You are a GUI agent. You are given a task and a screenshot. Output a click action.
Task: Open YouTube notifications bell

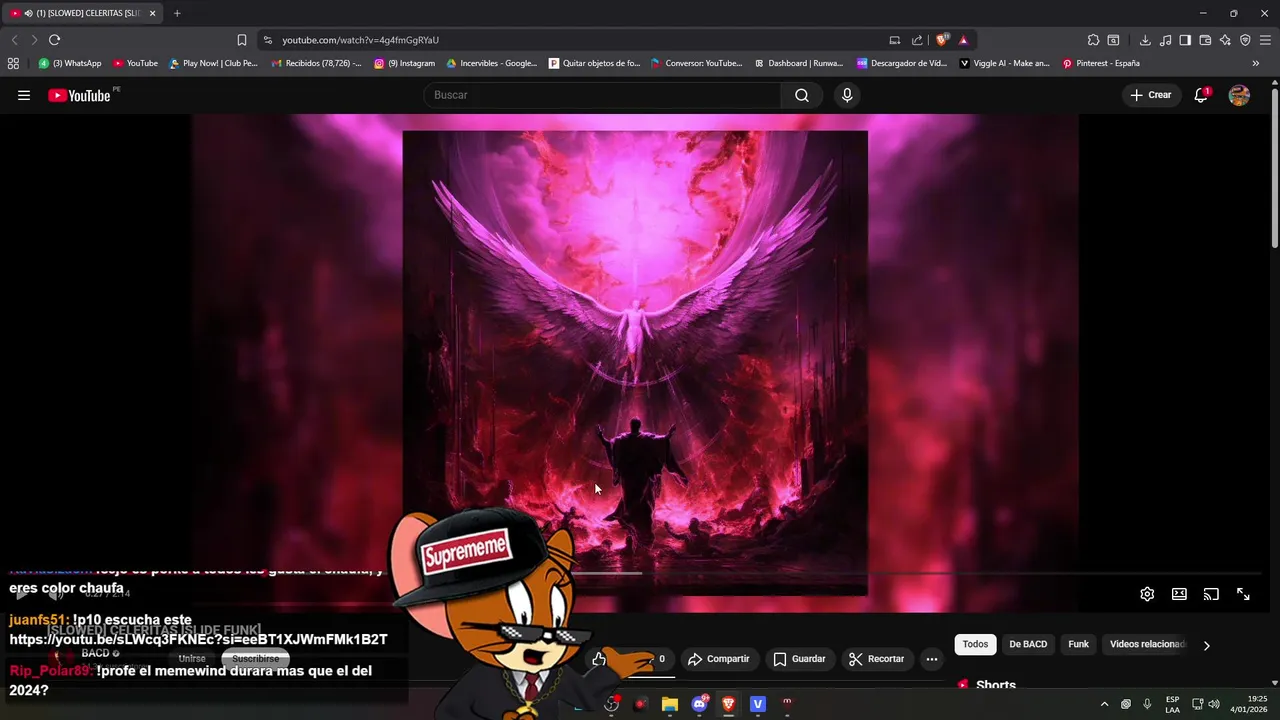1201,95
